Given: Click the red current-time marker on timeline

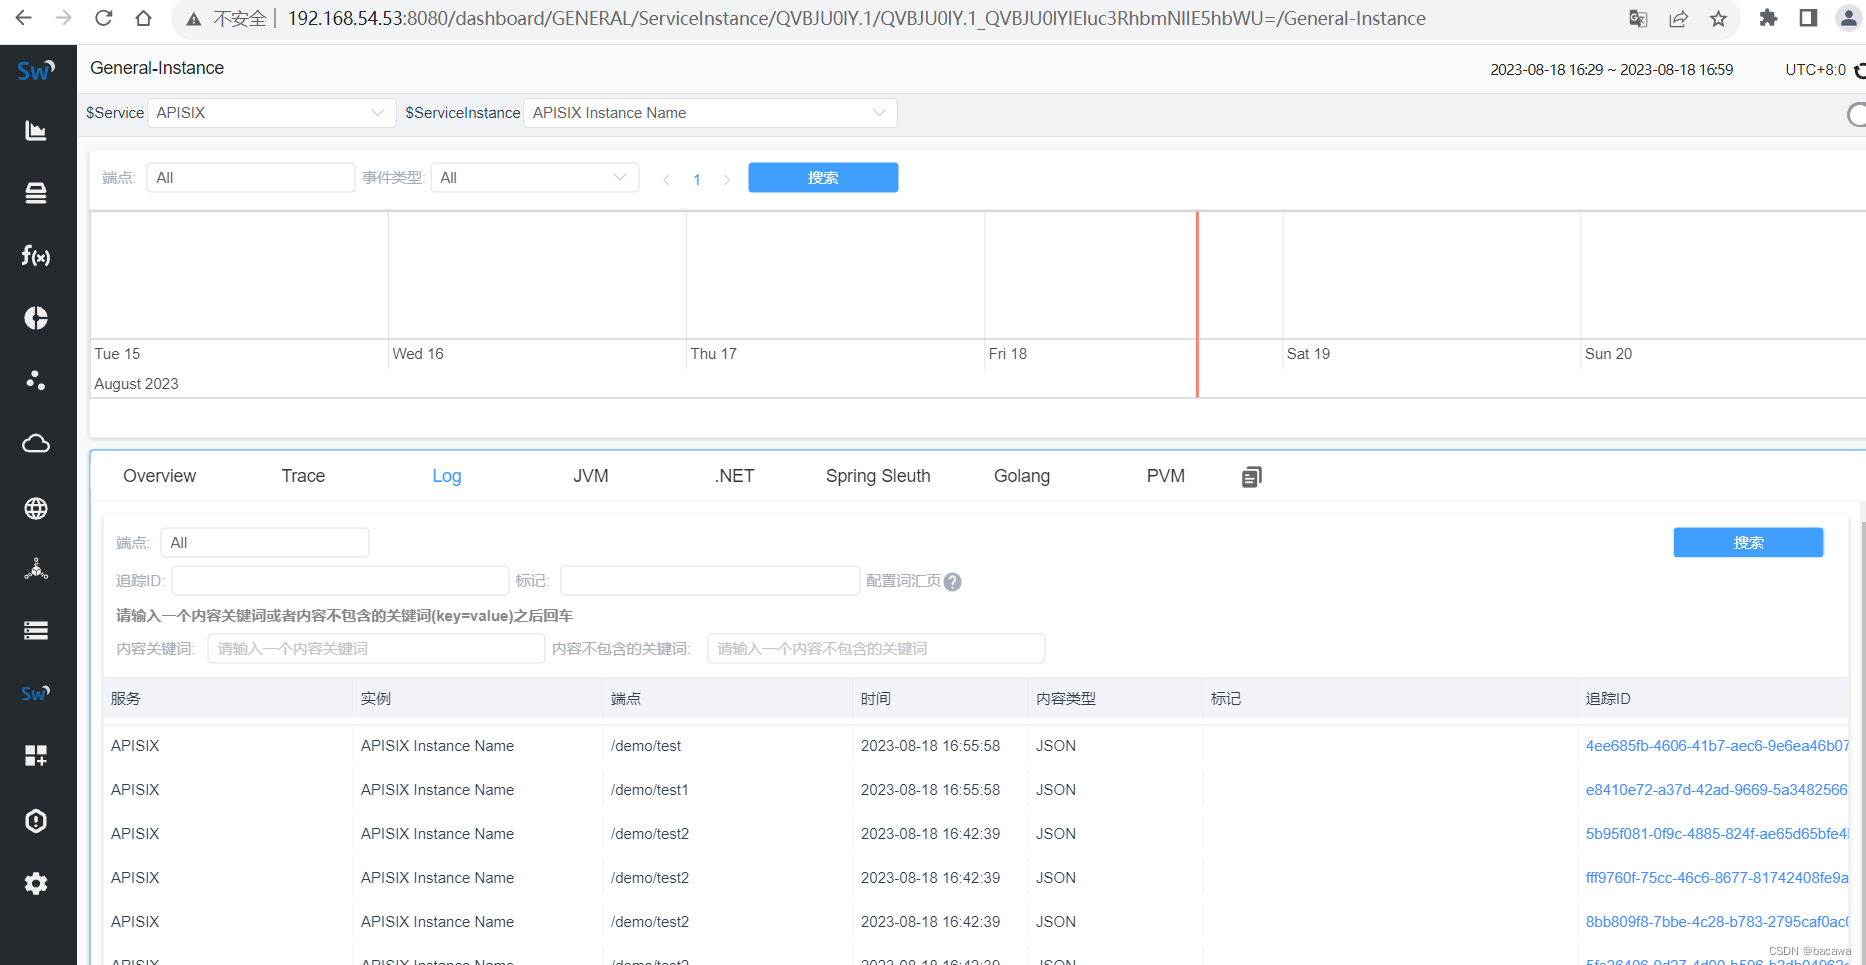Looking at the screenshot, I should click(1197, 304).
